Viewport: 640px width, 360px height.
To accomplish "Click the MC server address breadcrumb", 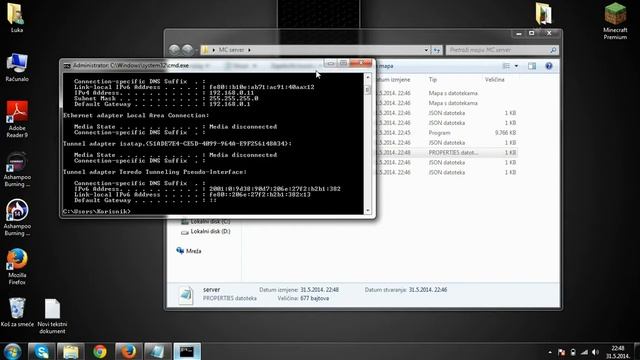I will [231, 50].
